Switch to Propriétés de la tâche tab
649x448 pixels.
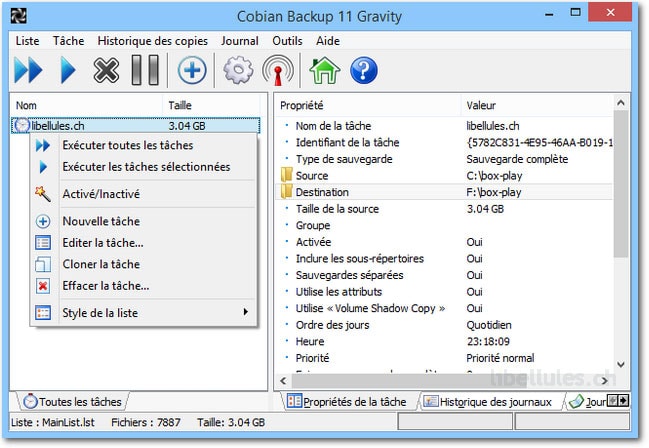(x=350, y=402)
